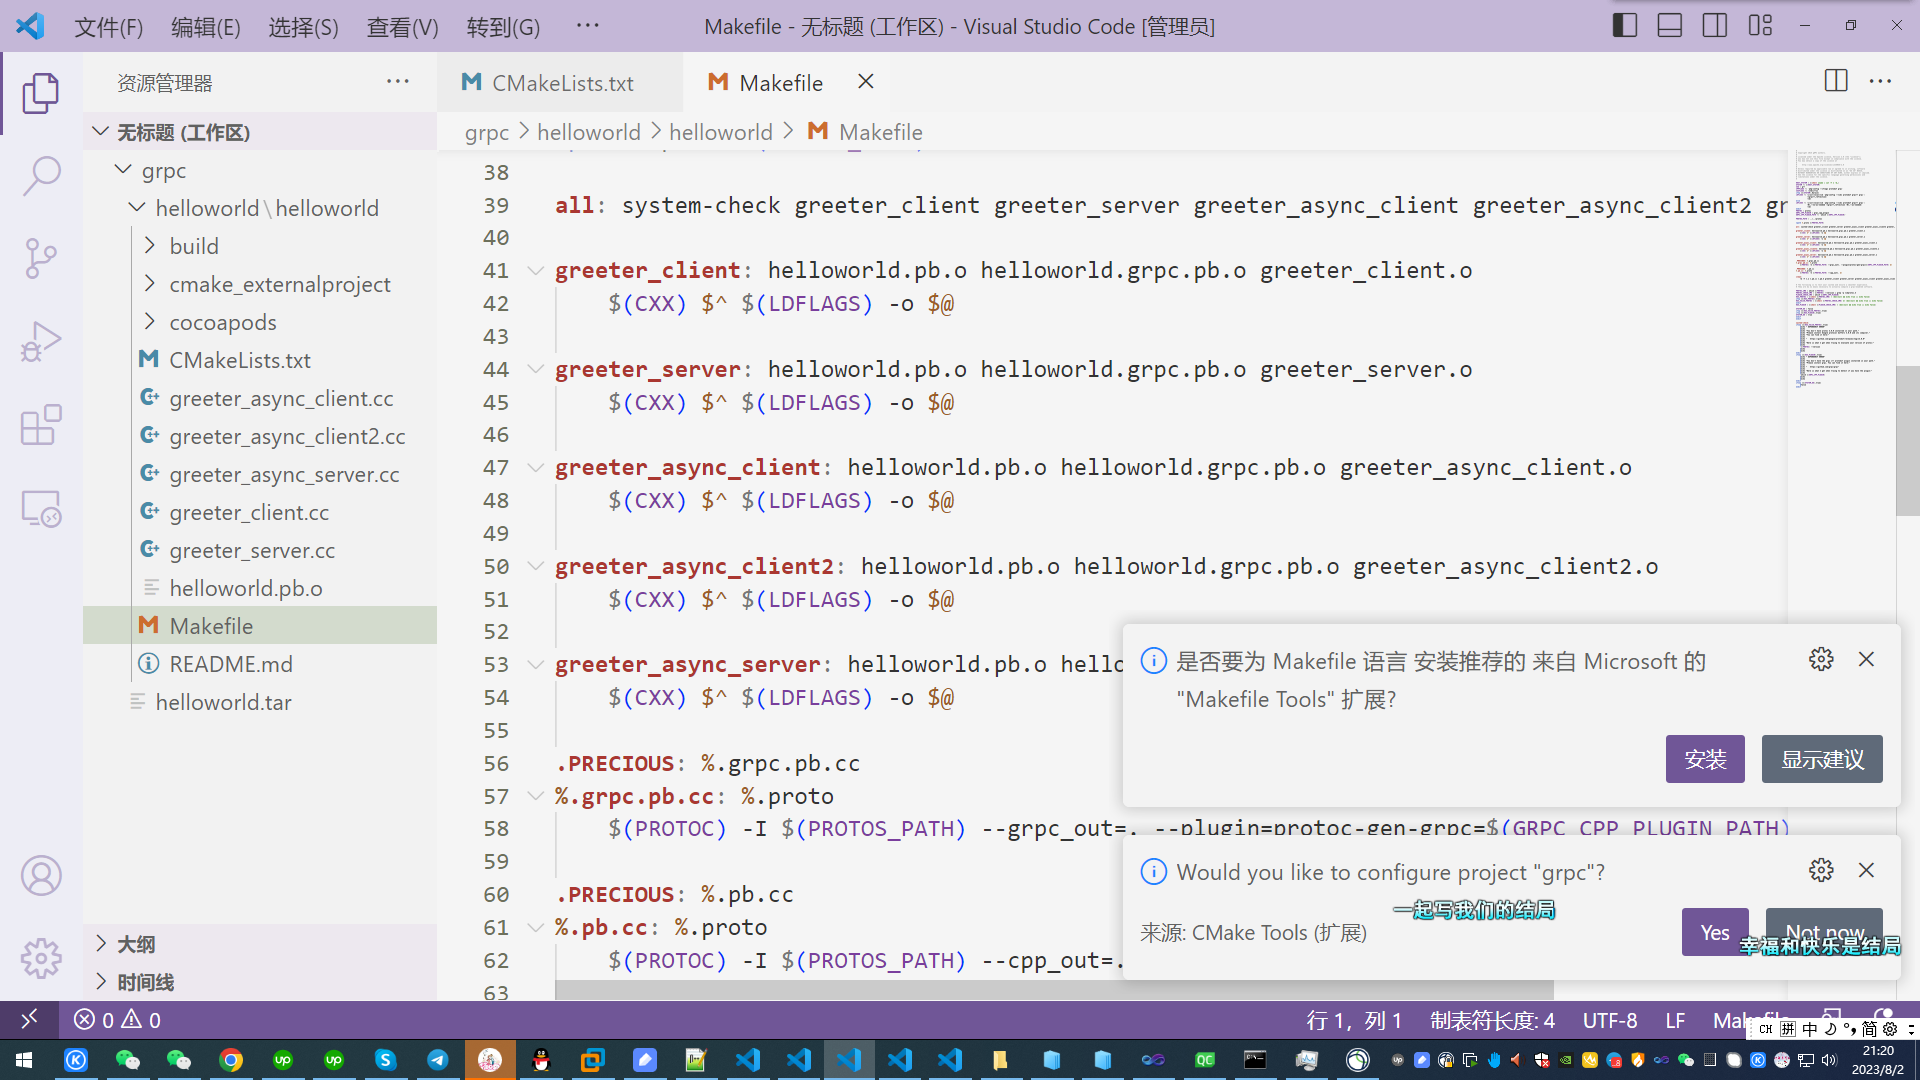Open the 查看 menu
This screenshot has height=1080, width=1920.
tap(401, 27)
